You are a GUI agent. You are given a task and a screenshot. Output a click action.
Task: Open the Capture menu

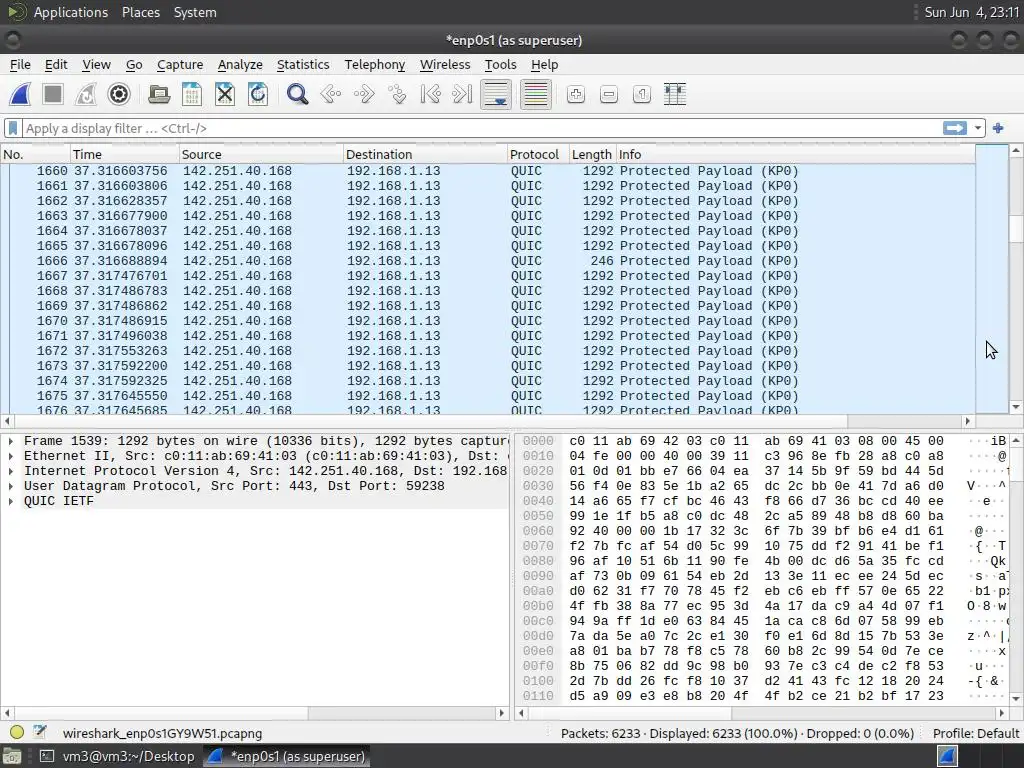pos(180,65)
